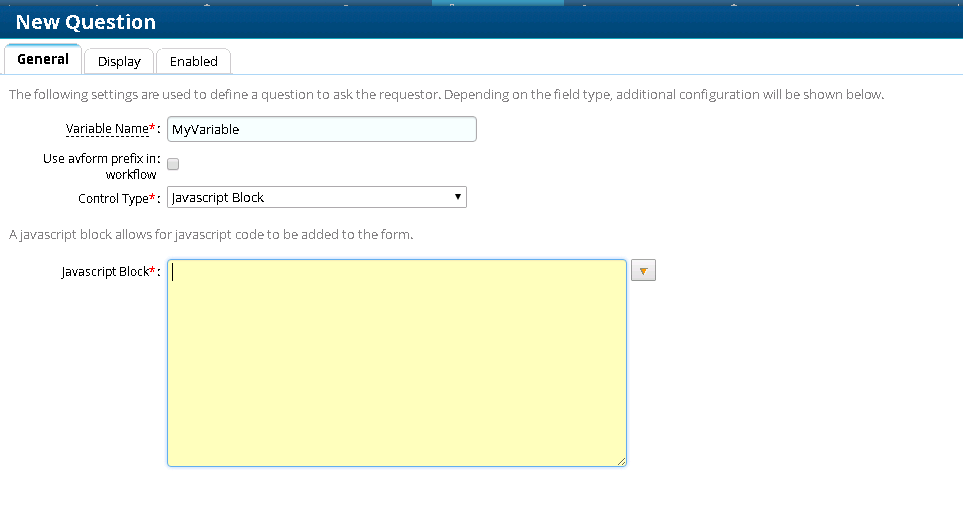Switch to the General tab
Screen dimensions: 963x510
[x=43, y=59]
